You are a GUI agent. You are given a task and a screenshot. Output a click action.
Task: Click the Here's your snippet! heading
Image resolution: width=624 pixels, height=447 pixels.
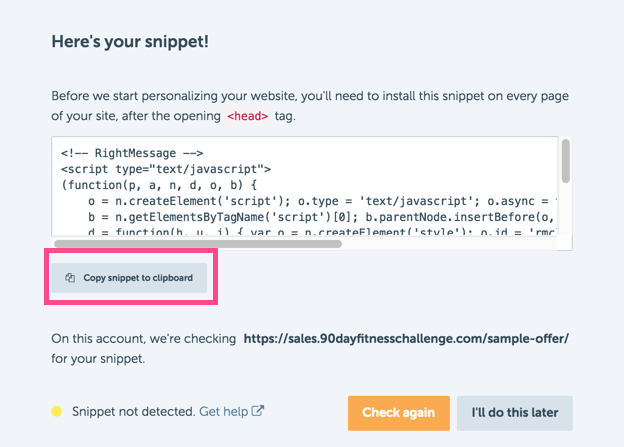130,41
